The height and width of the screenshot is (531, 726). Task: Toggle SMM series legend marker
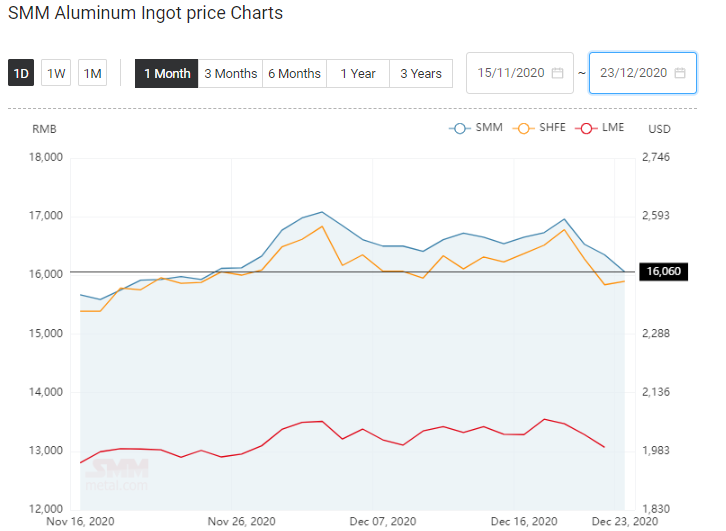[x=459, y=128]
